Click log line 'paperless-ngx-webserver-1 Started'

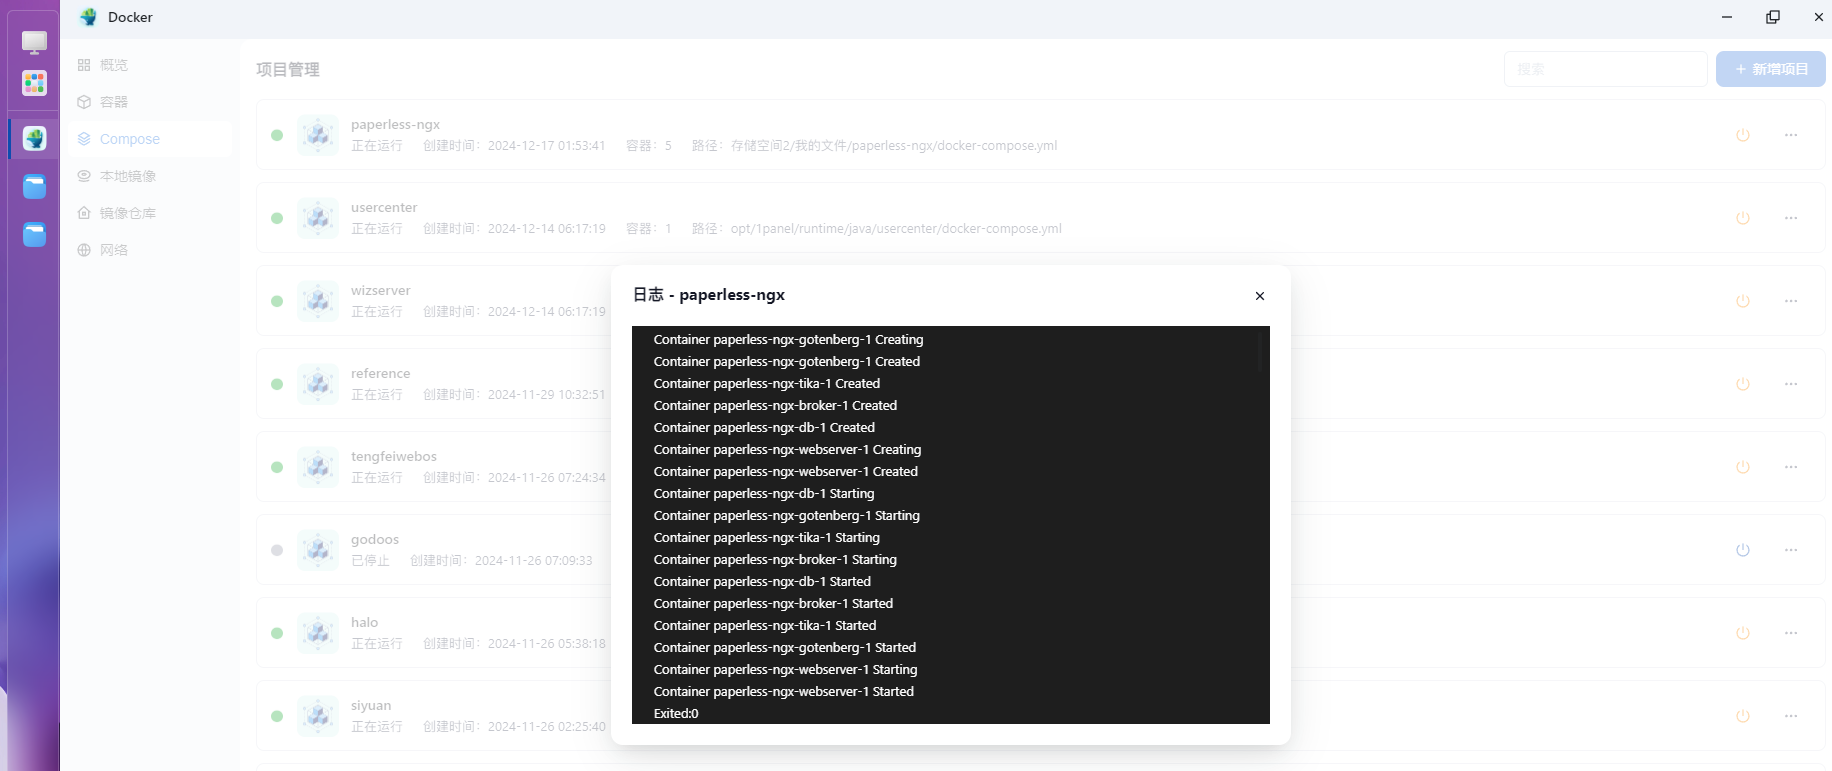click(784, 692)
